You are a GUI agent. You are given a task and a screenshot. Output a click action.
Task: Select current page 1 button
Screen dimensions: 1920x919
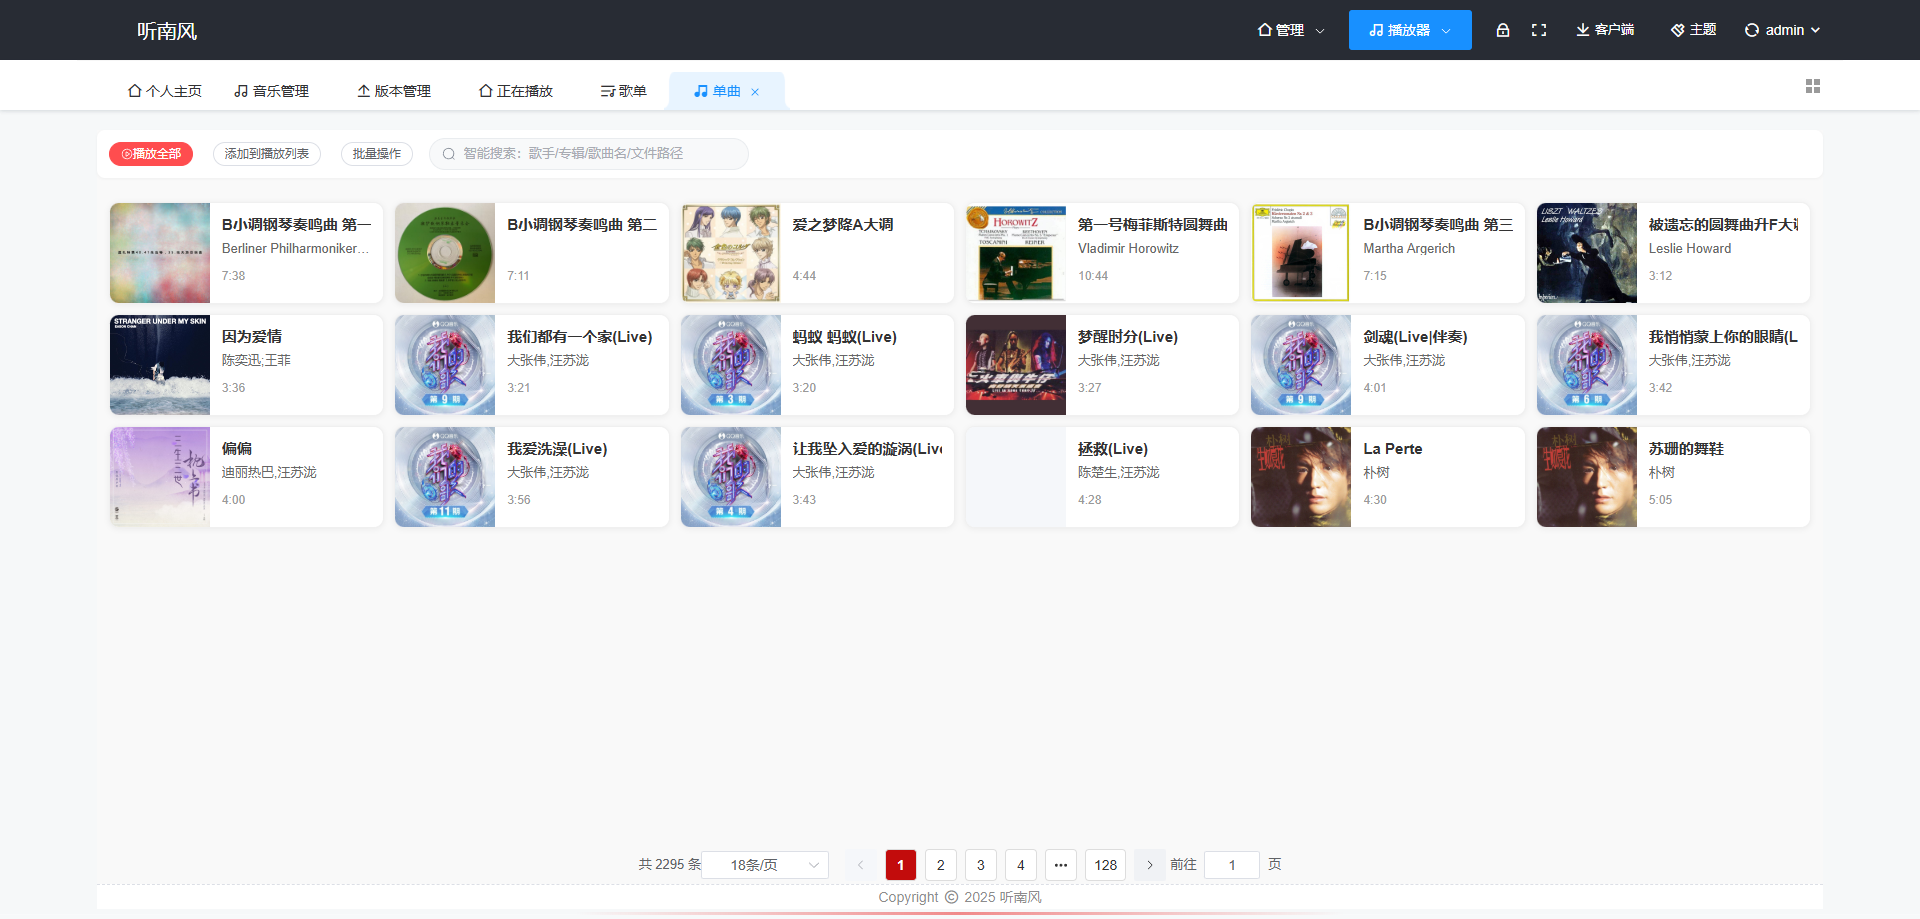(901, 865)
